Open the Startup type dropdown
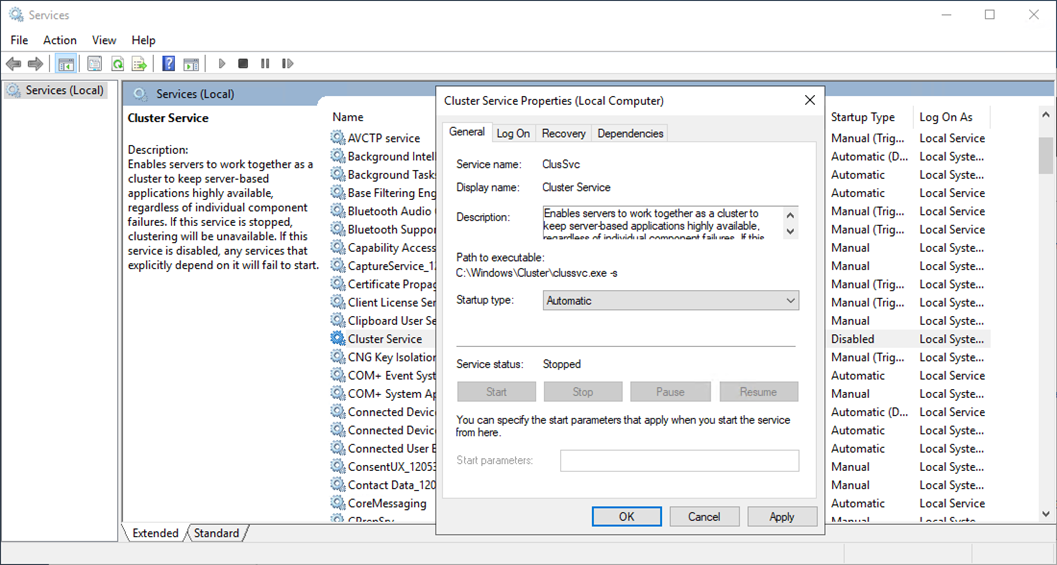Screen dimensions: 1057x565 tap(670, 301)
